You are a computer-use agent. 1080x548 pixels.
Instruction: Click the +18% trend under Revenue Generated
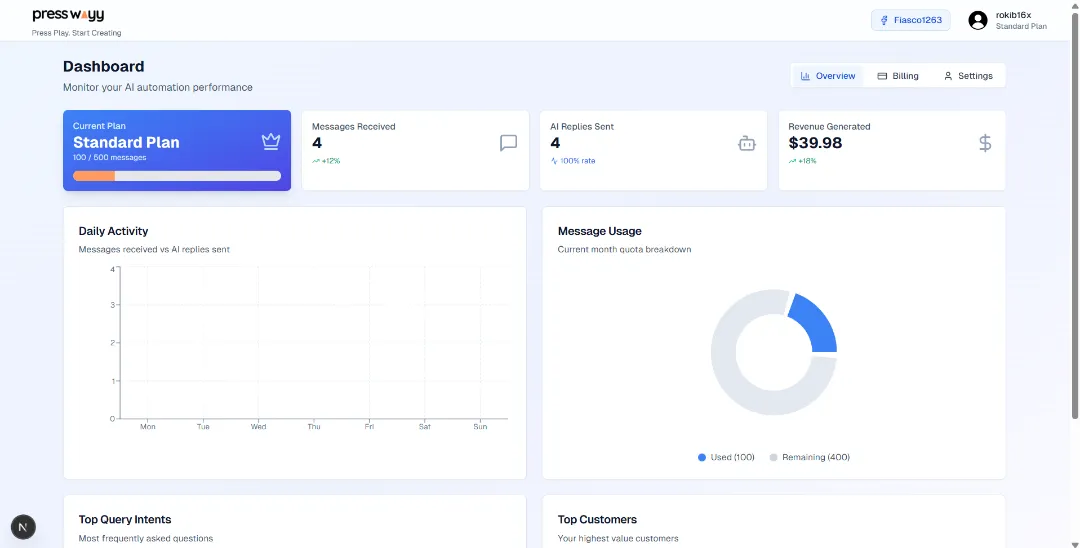pyautogui.click(x=802, y=161)
